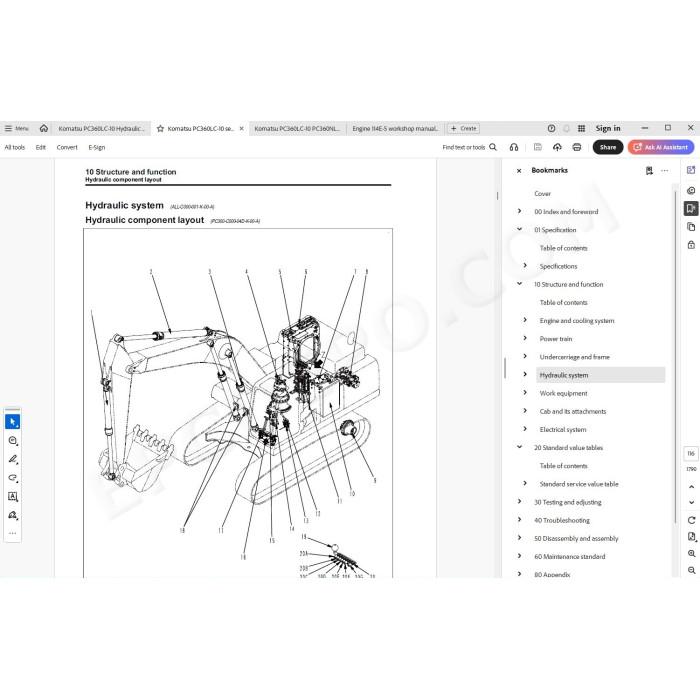The width and height of the screenshot is (700, 700).
Task: Go to previous page up arrow
Action: [x=692, y=487]
